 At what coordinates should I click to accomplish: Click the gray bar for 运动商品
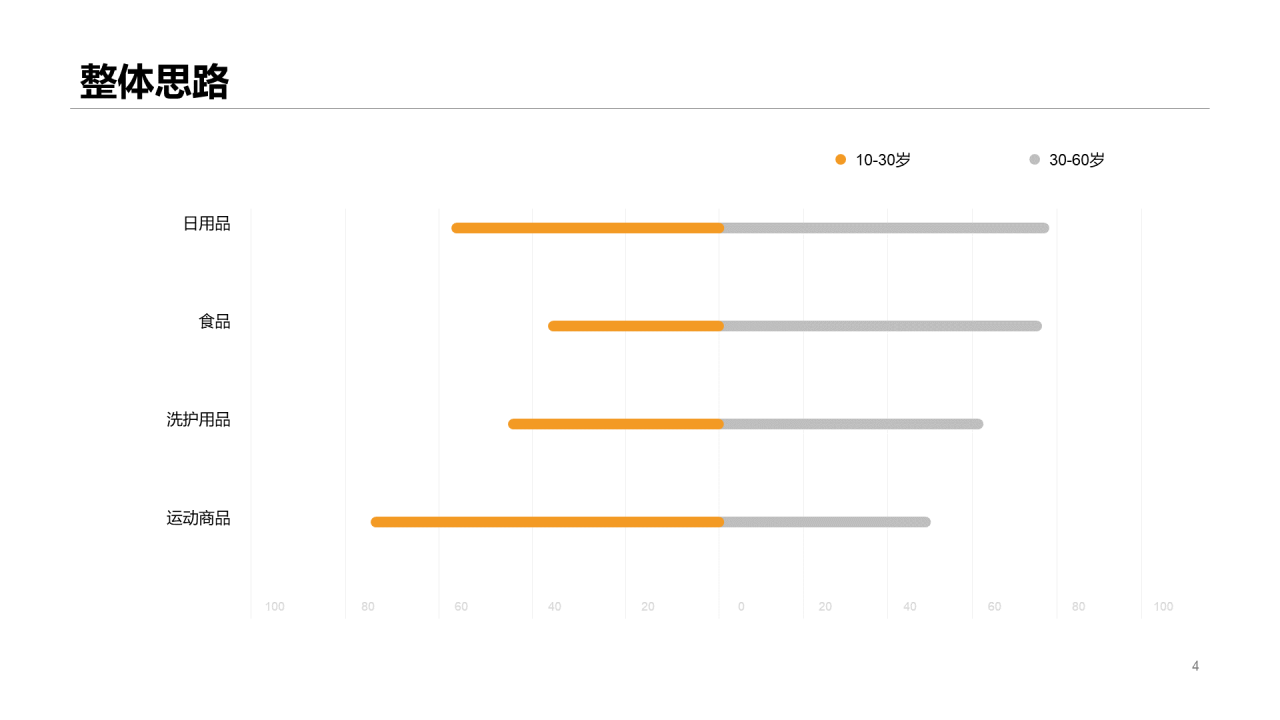click(827, 522)
